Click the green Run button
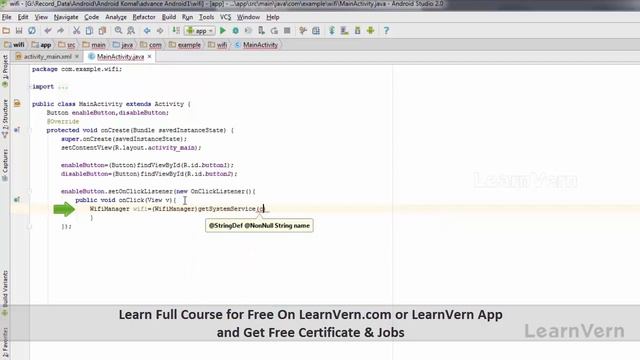The width and height of the screenshot is (640, 360). (223, 31)
